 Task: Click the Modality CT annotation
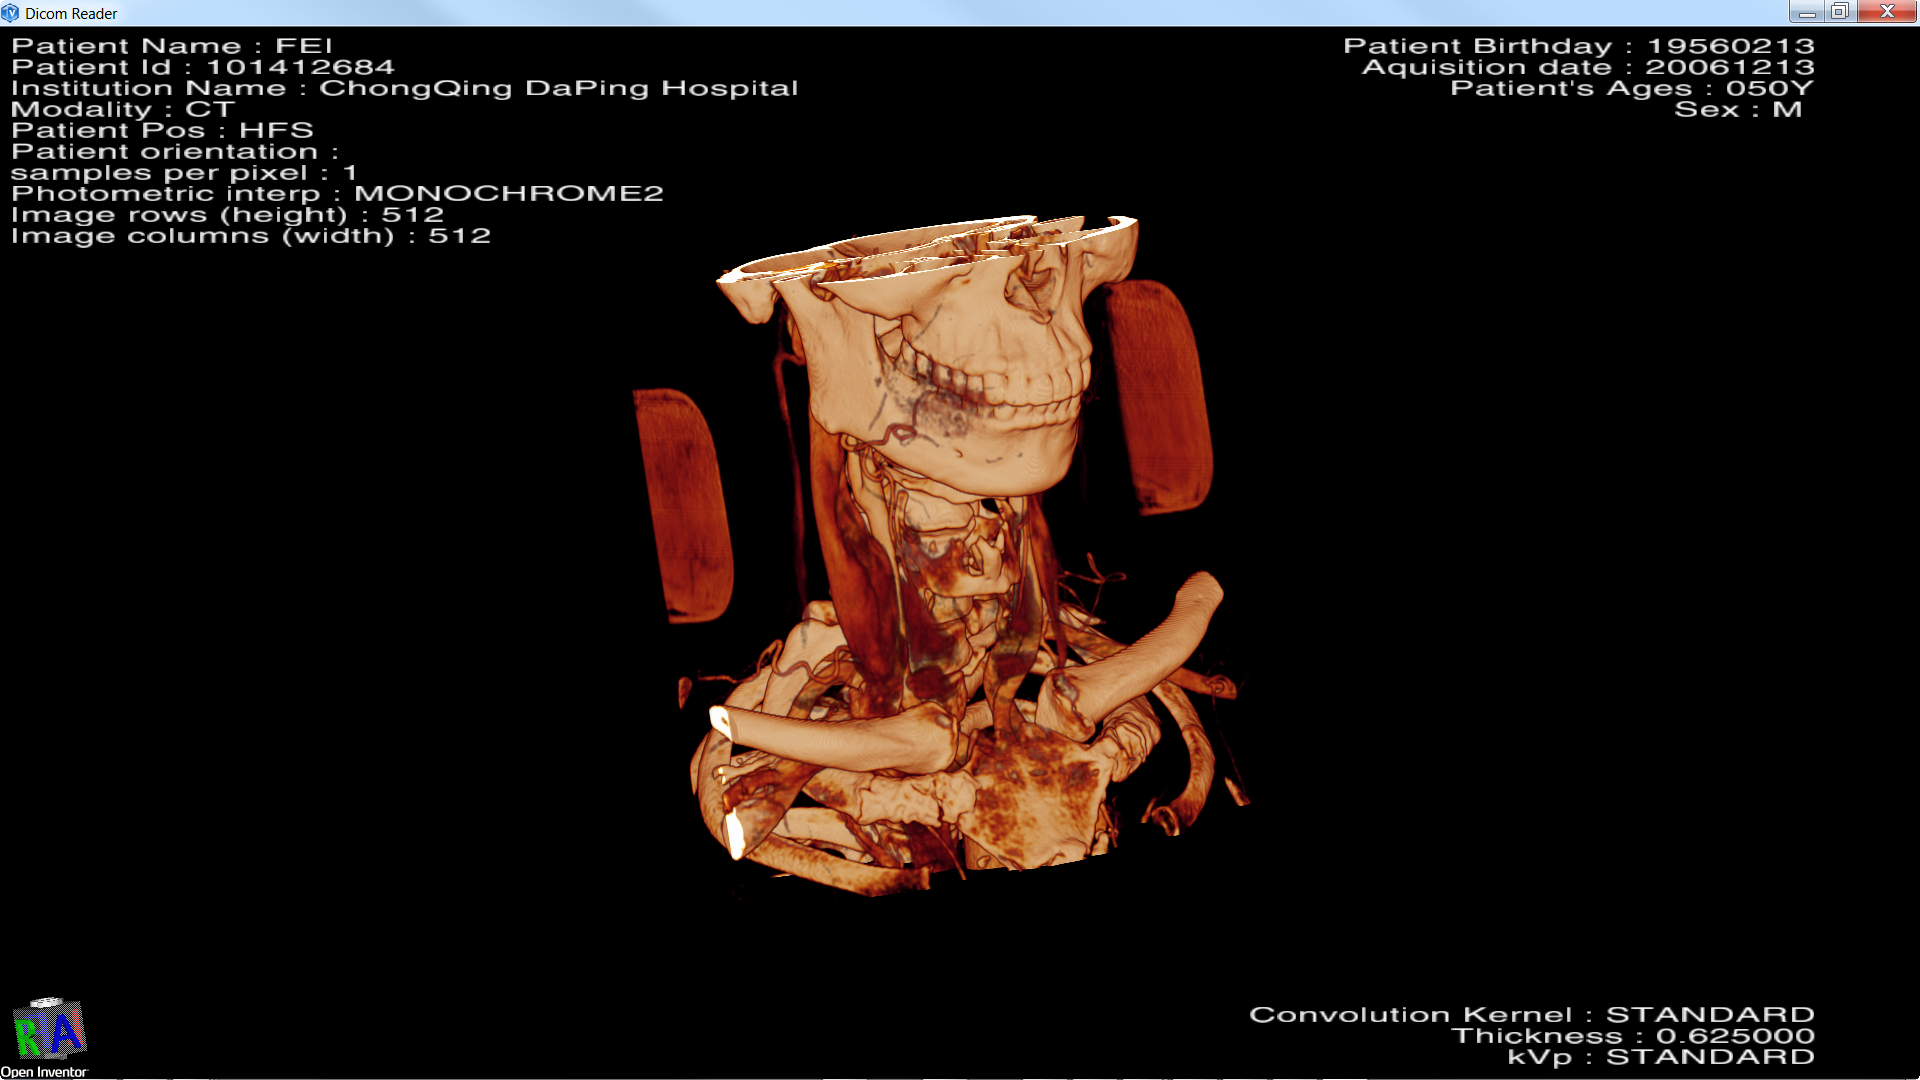point(123,109)
